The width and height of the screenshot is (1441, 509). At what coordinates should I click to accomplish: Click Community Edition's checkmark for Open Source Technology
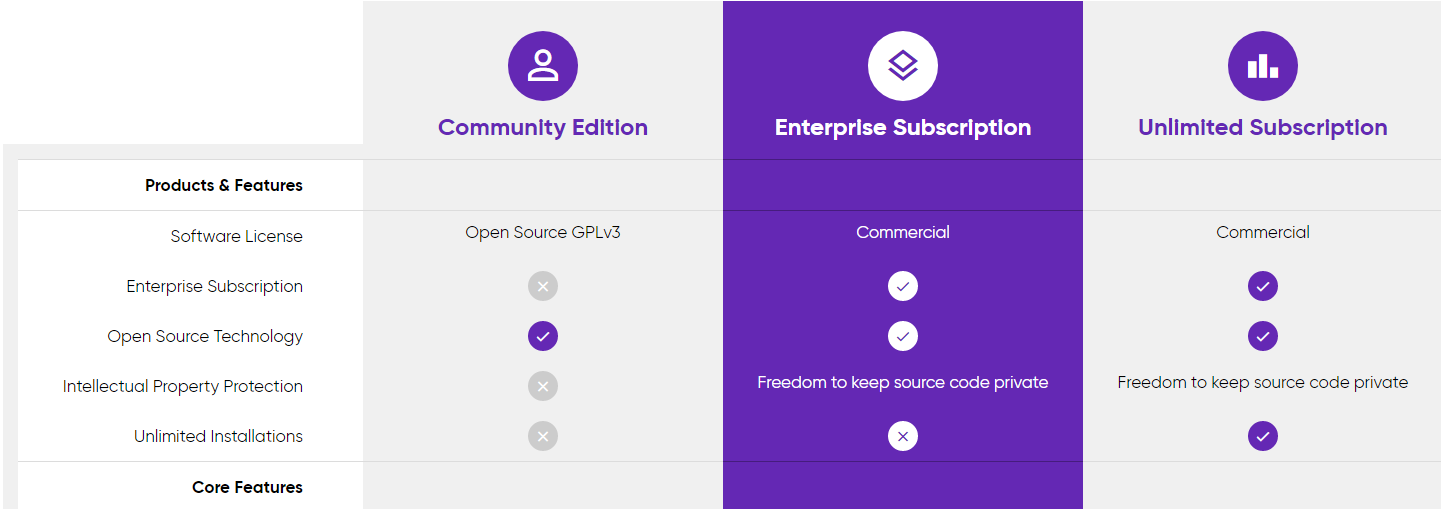click(543, 336)
